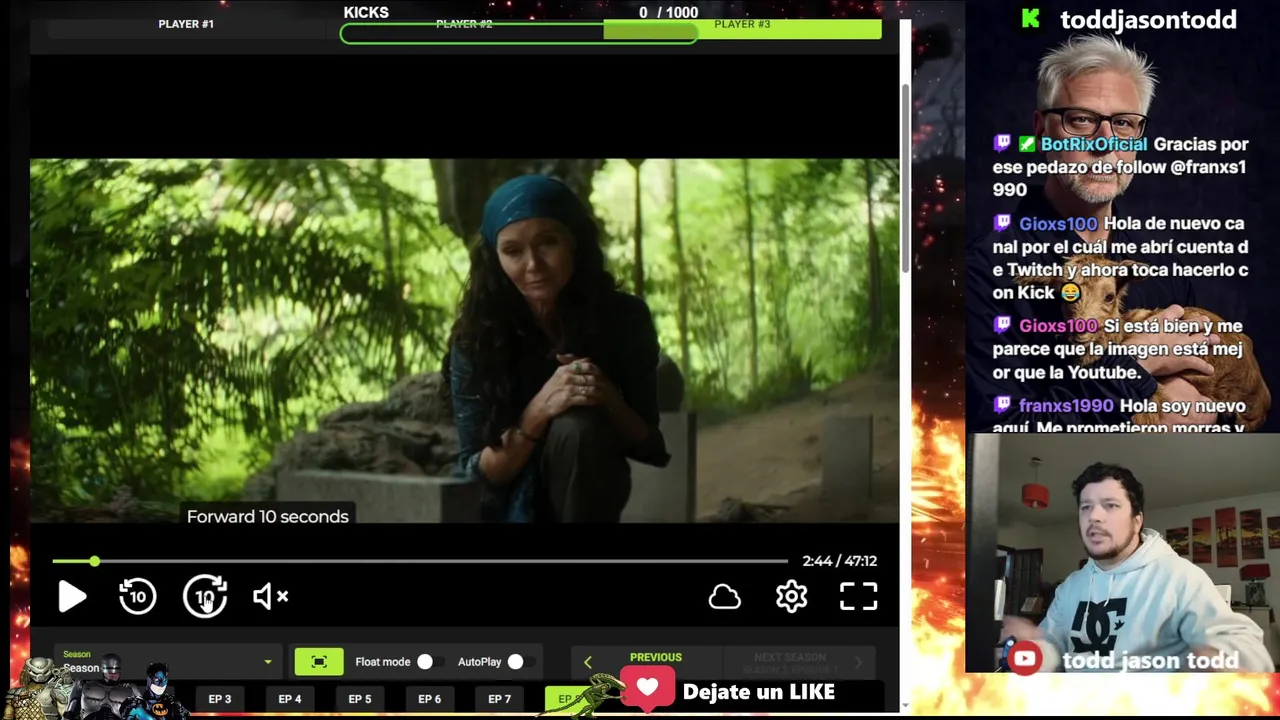Select episode EP 5
This screenshot has height=720, width=1280.
360,699
